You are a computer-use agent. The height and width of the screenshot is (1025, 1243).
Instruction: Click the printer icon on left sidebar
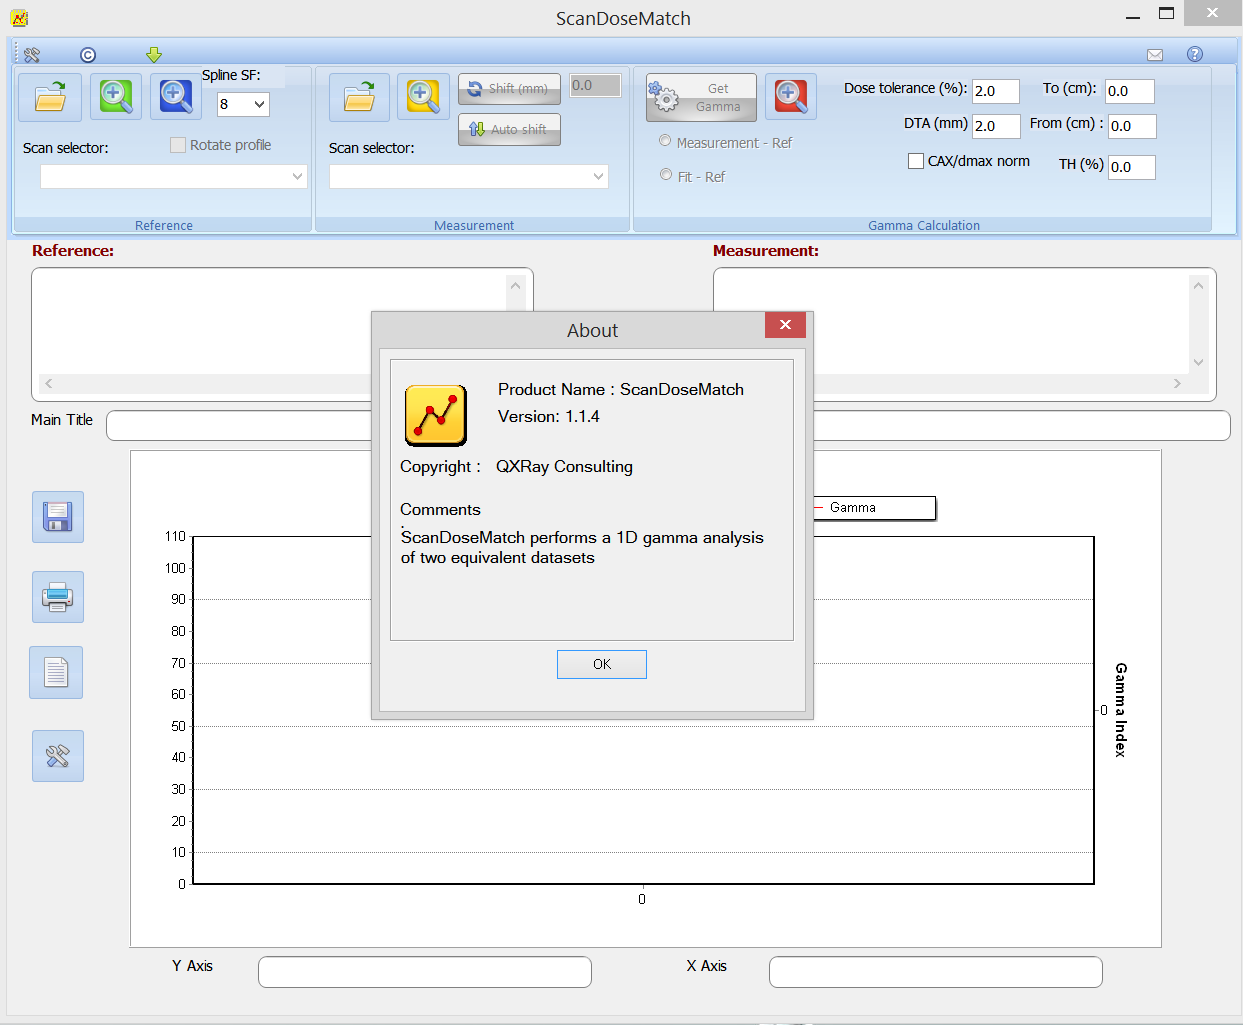[58, 597]
